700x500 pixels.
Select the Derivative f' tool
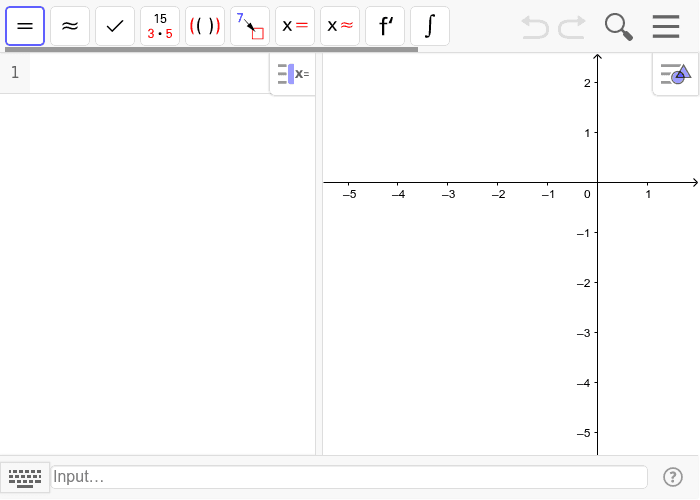pos(385,26)
